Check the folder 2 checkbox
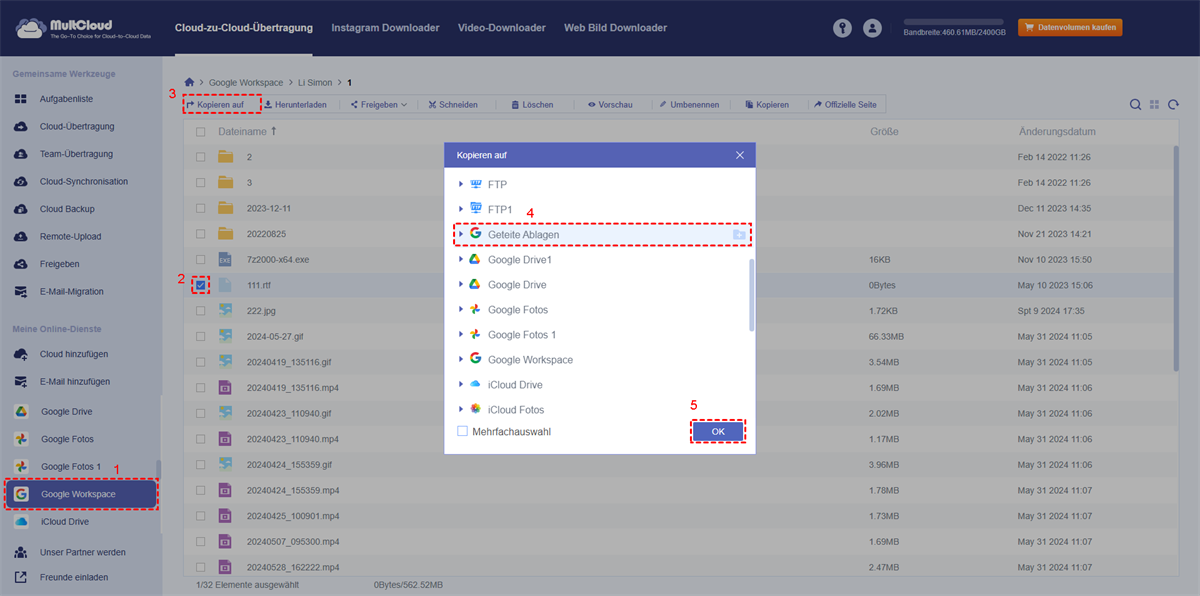Screen dimensions: 1200x596 (x=201, y=157)
